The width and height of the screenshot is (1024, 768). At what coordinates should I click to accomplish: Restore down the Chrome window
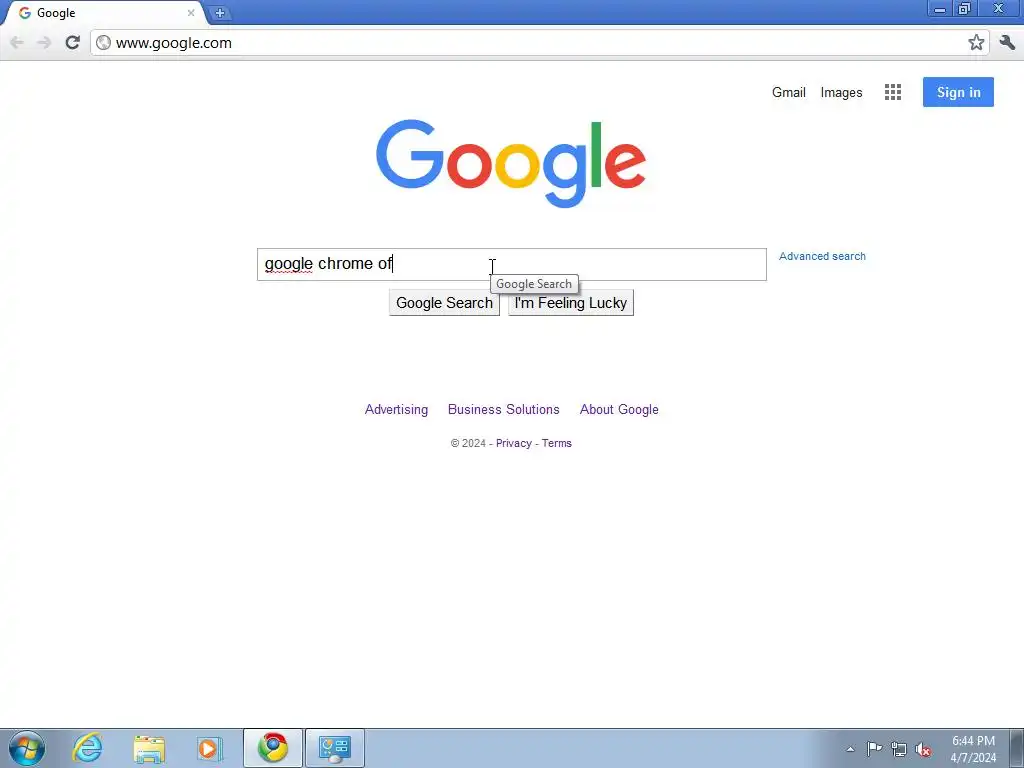(x=964, y=9)
